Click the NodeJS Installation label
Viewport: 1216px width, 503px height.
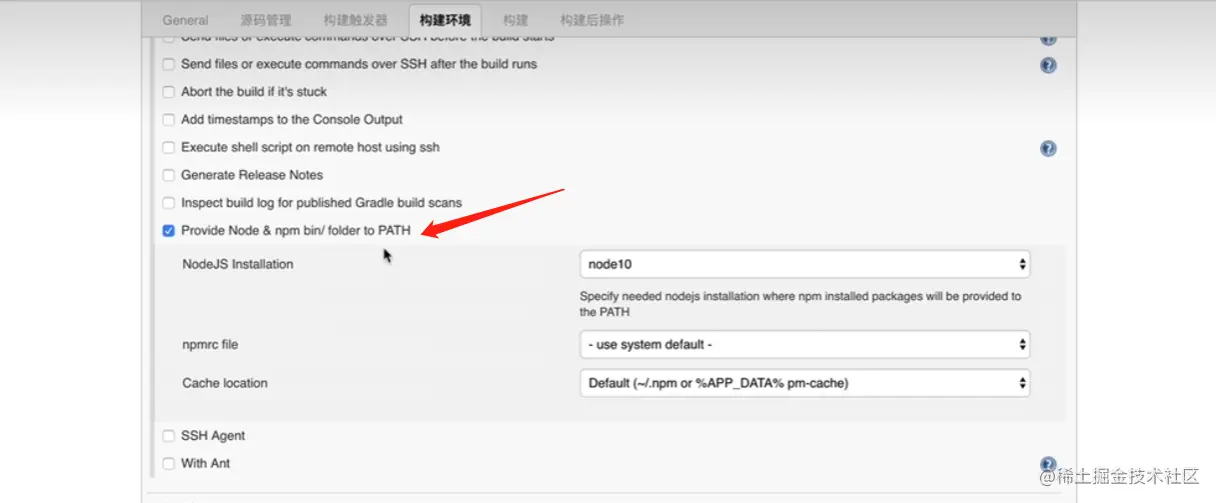click(x=238, y=265)
